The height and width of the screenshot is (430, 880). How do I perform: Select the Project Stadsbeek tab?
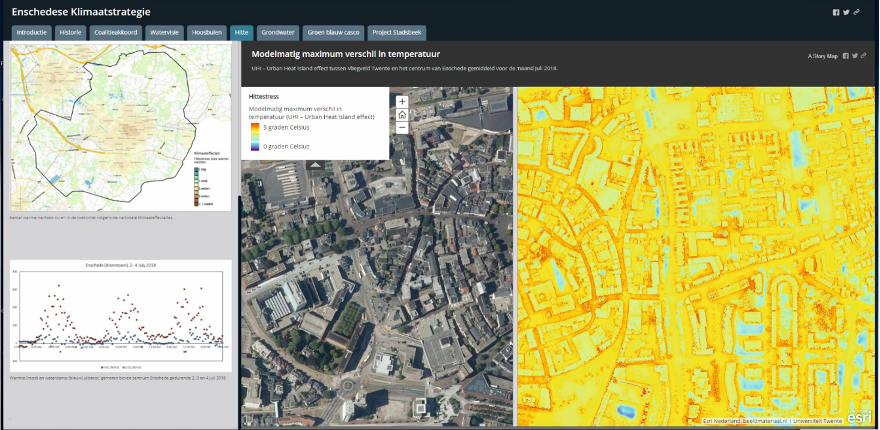click(397, 32)
